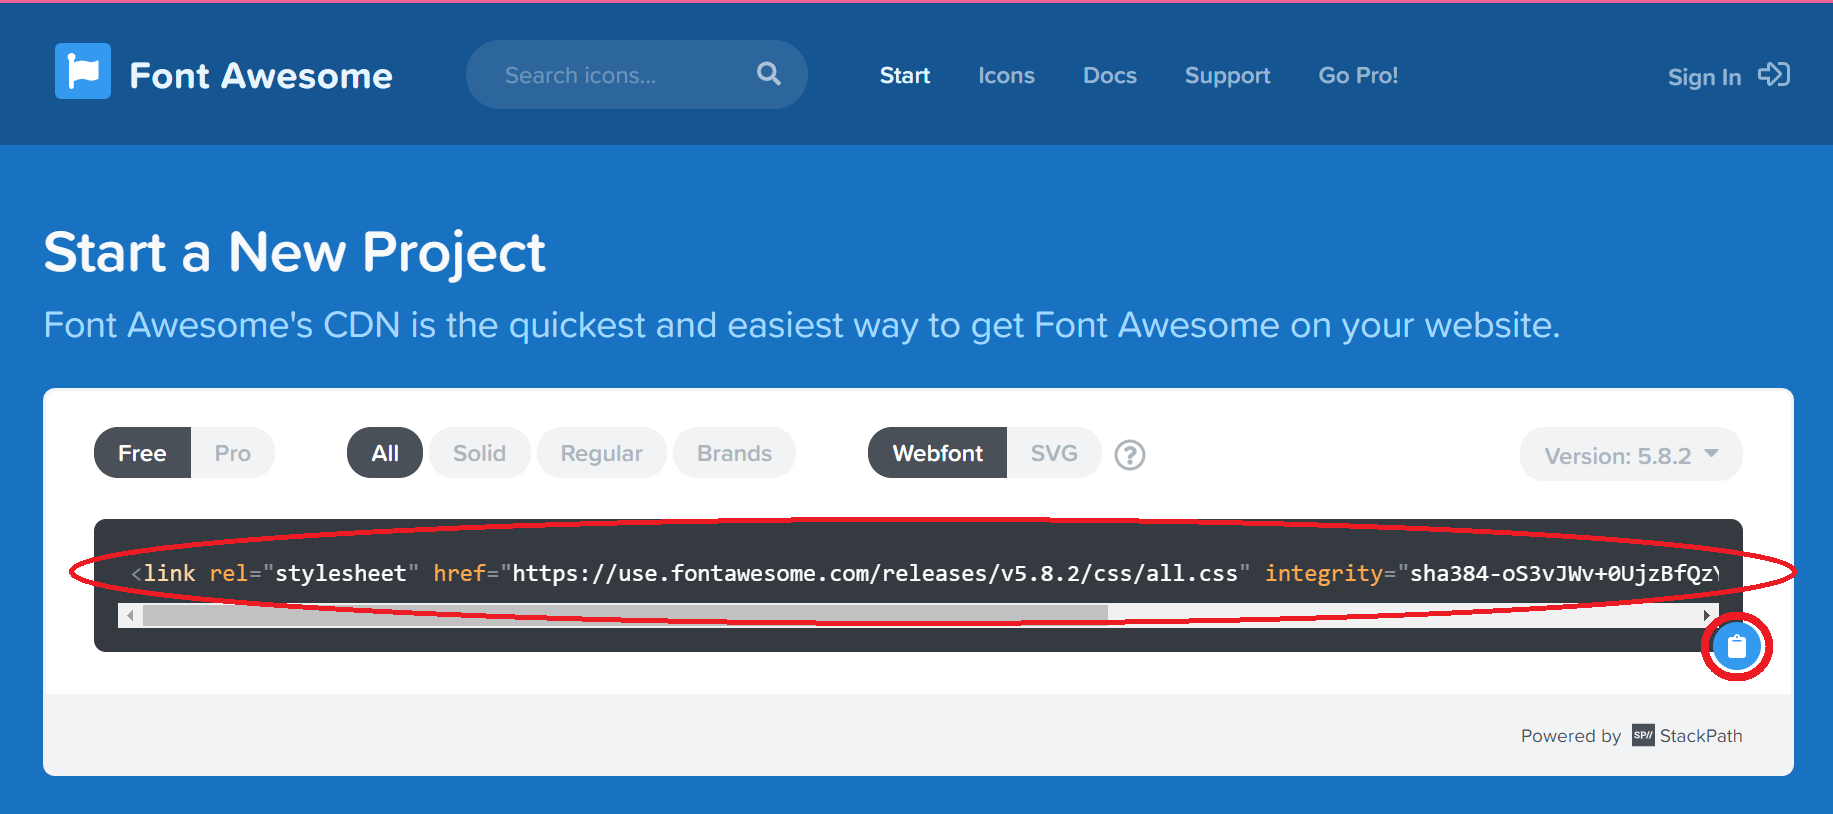Open the Go Pro! nav item

(x=1358, y=76)
